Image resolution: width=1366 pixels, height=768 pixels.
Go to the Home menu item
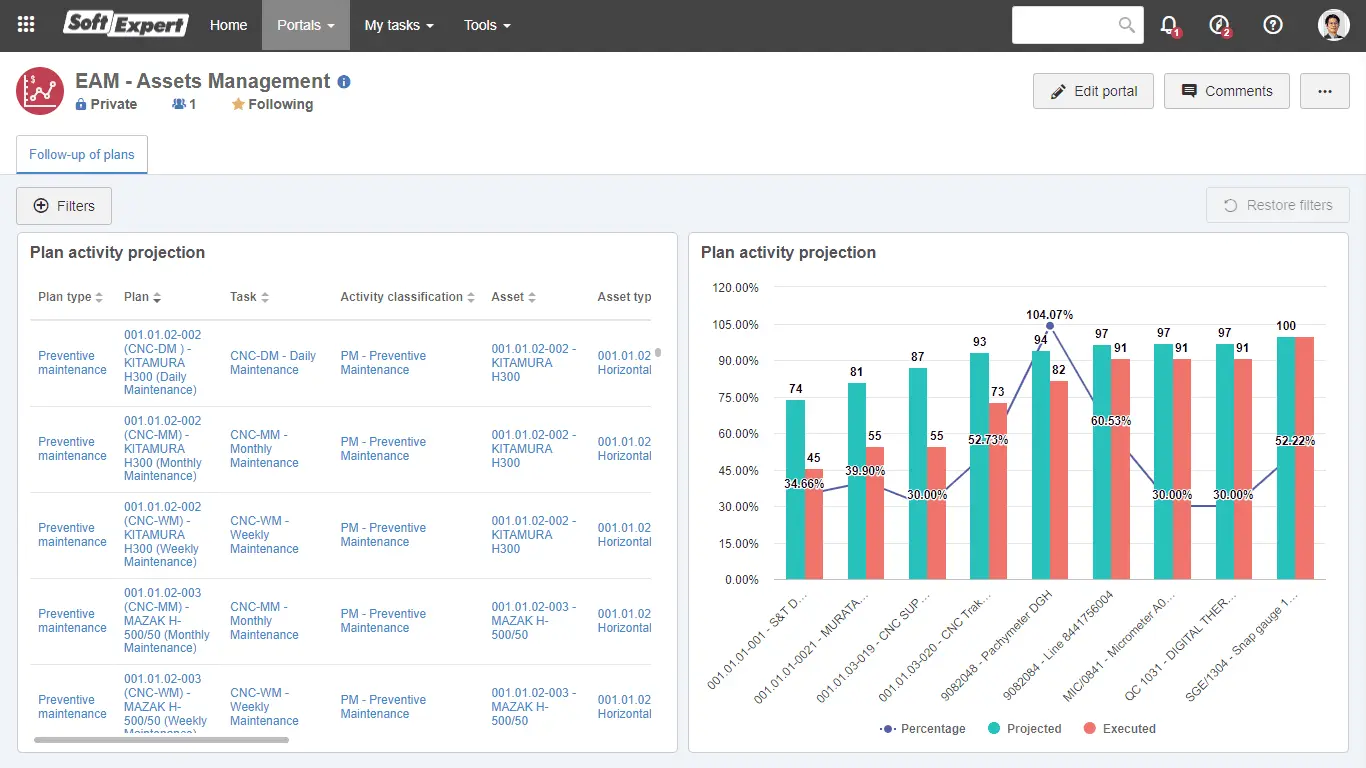(x=228, y=25)
